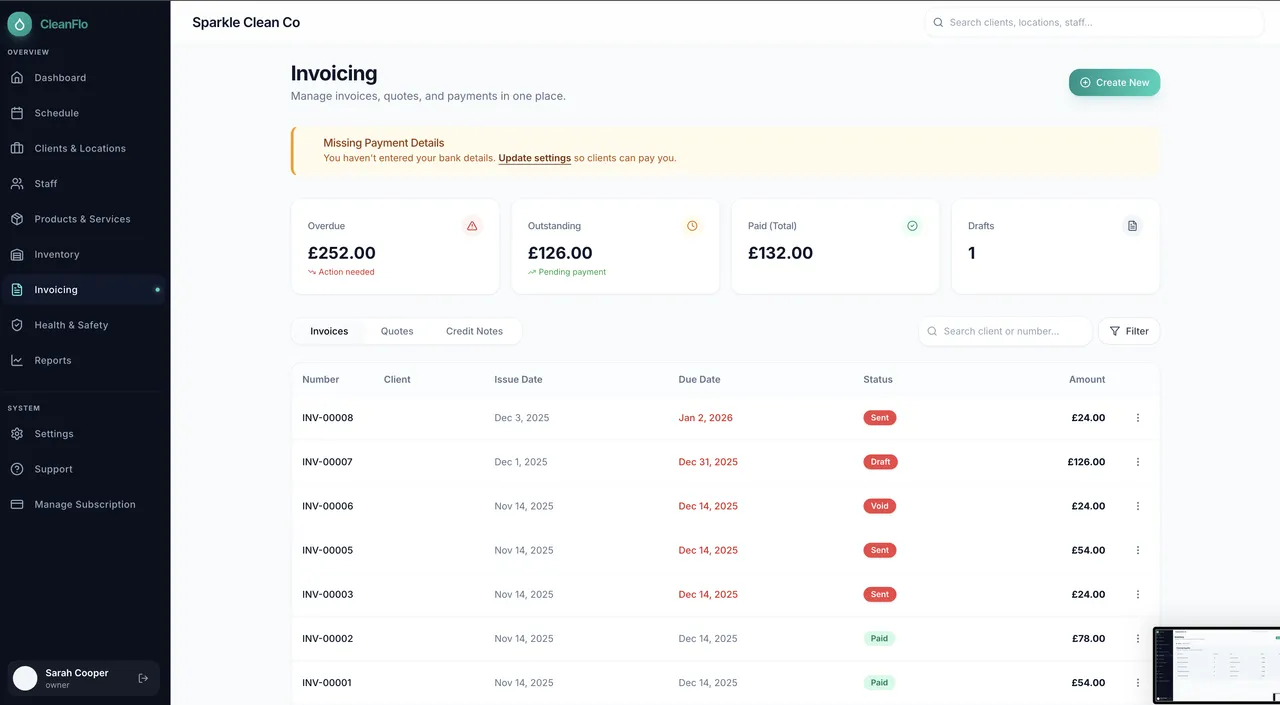This screenshot has width=1280, height=705.
Task: Focus the global search clients, locations, staff box
Action: point(1095,22)
